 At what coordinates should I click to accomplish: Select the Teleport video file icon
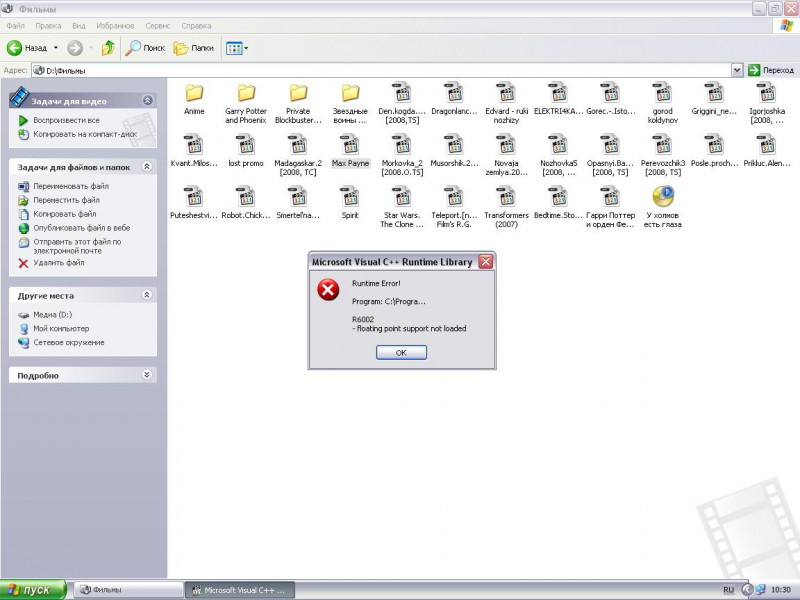[x=454, y=196]
